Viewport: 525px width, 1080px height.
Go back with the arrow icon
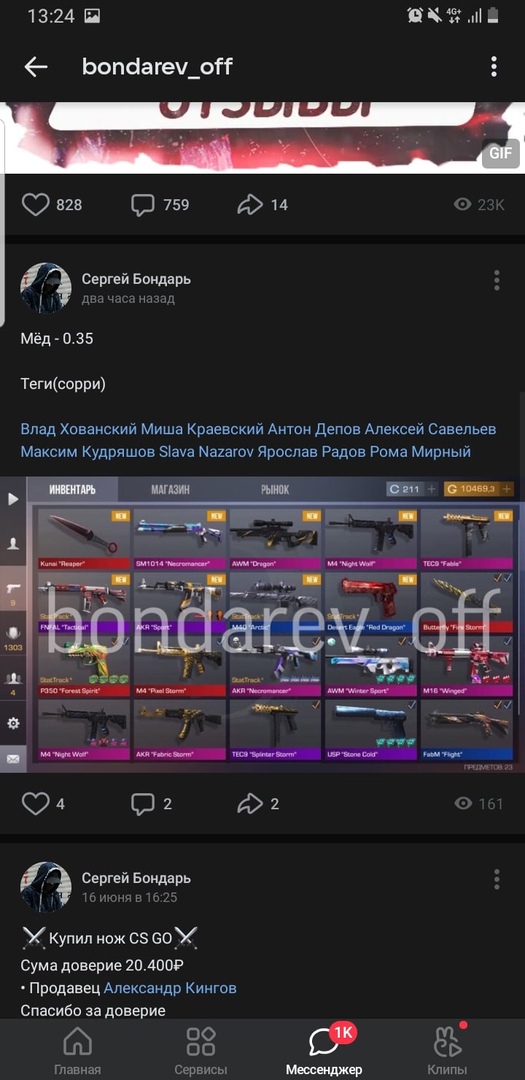pyautogui.click(x=36, y=67)
